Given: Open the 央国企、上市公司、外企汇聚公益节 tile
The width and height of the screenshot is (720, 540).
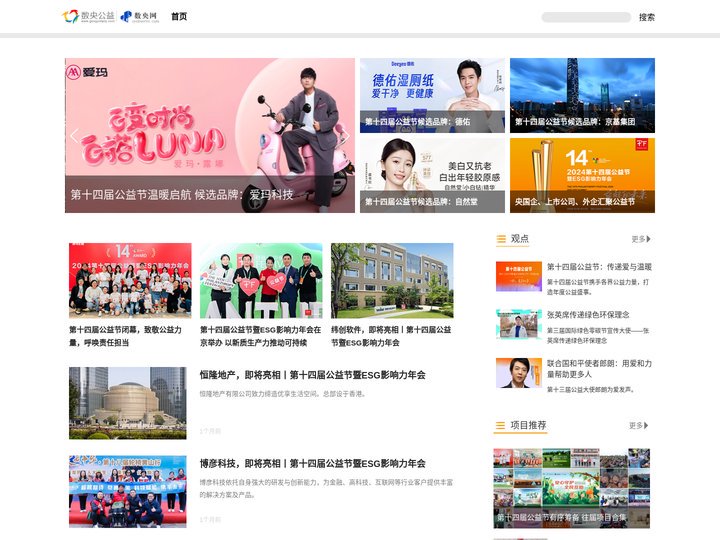Looking at the screenshot, I should click(x=582, y=175).
